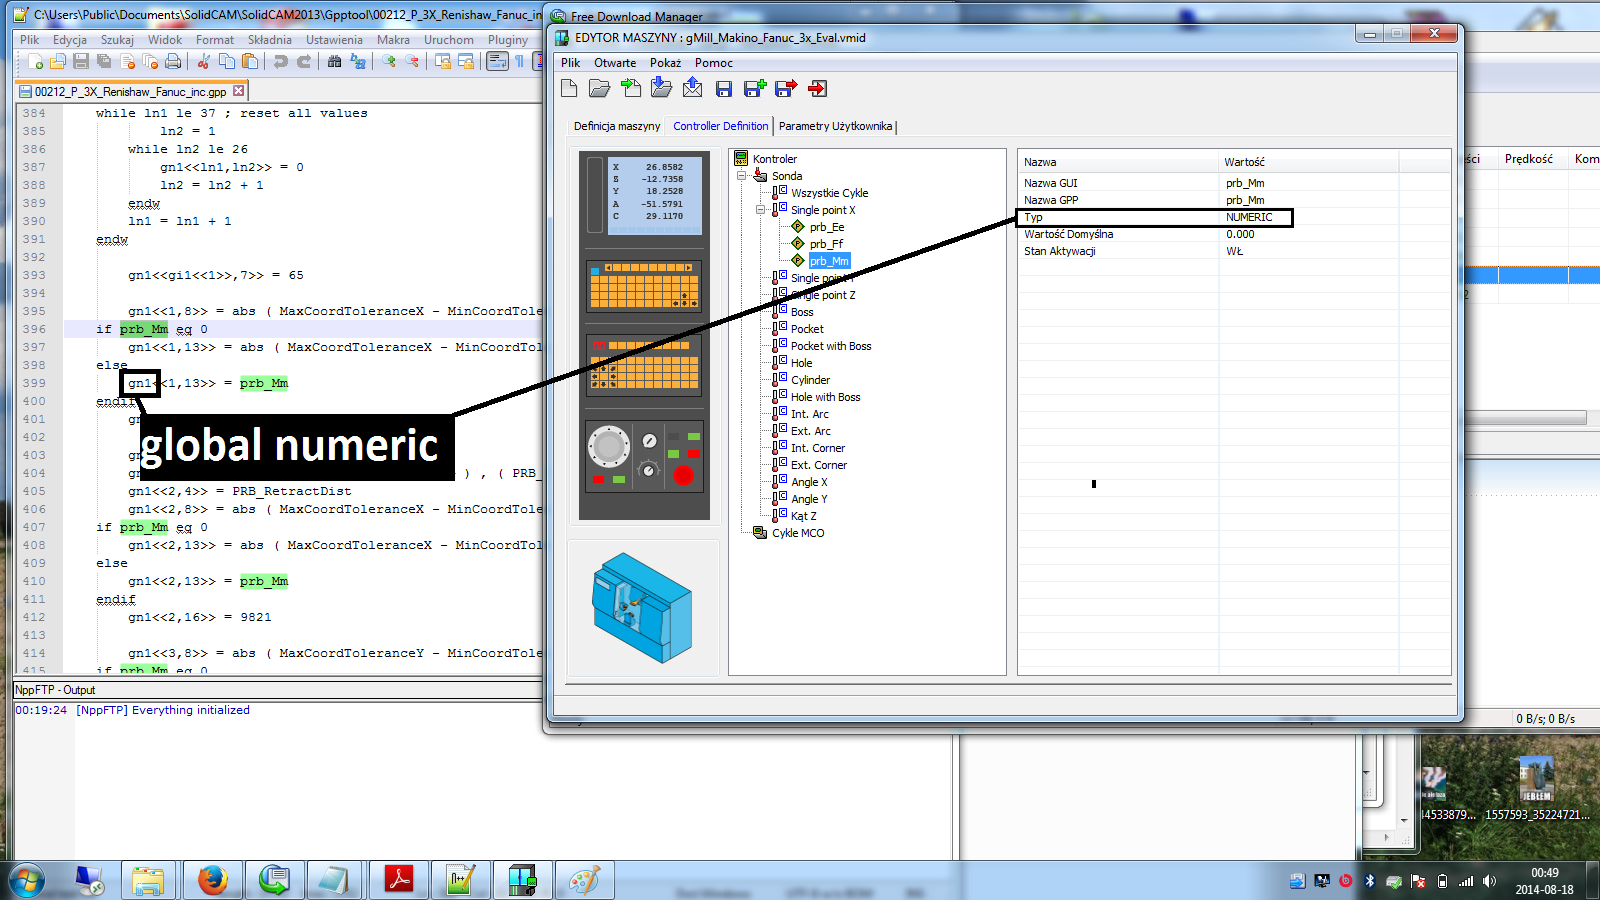Open the Pokaż menu

[x=665, y=63]
